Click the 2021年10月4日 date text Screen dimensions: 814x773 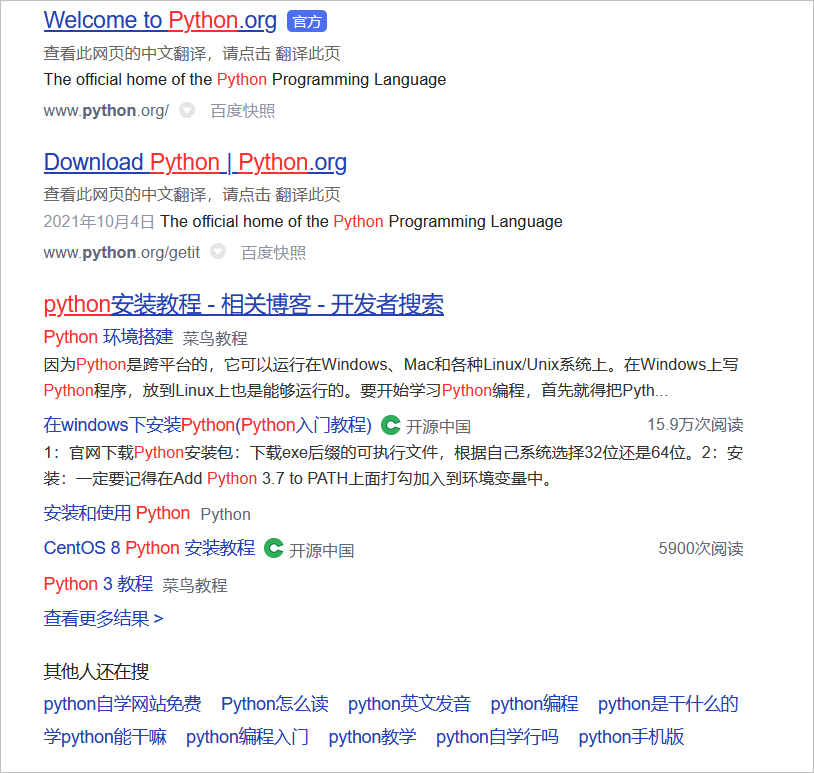point(99,222)
